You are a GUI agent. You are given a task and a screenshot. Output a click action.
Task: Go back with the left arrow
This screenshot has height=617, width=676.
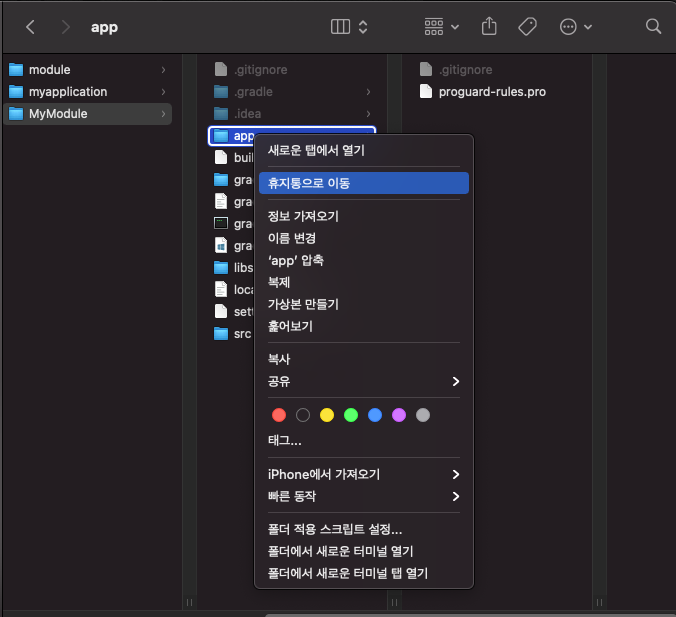click(x=30, y=27)
